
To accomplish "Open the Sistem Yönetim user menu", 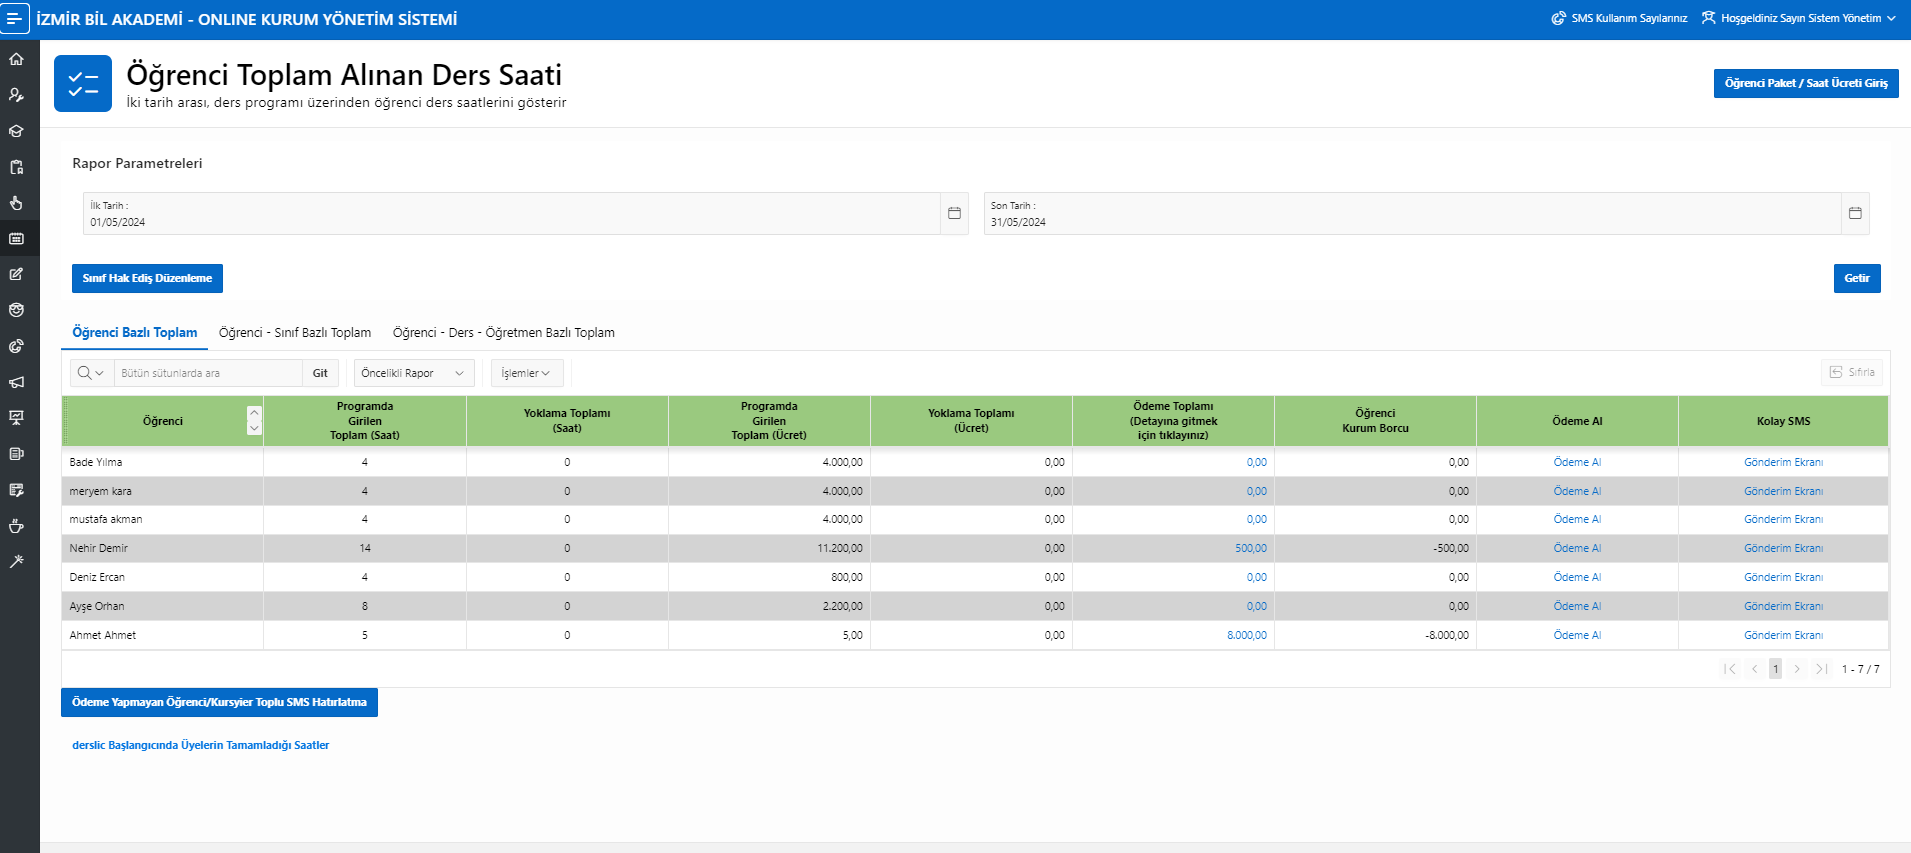I will [x=1799, y=18].
